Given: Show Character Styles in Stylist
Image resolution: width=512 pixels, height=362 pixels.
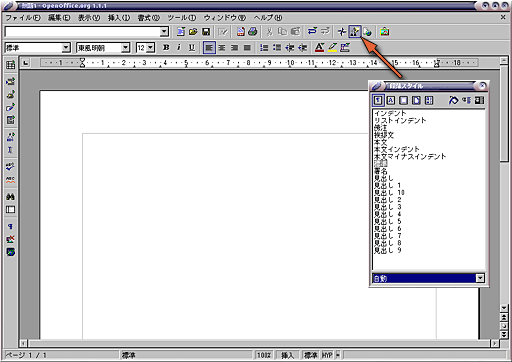Looking at the screenshot, I should click(391, 100).
